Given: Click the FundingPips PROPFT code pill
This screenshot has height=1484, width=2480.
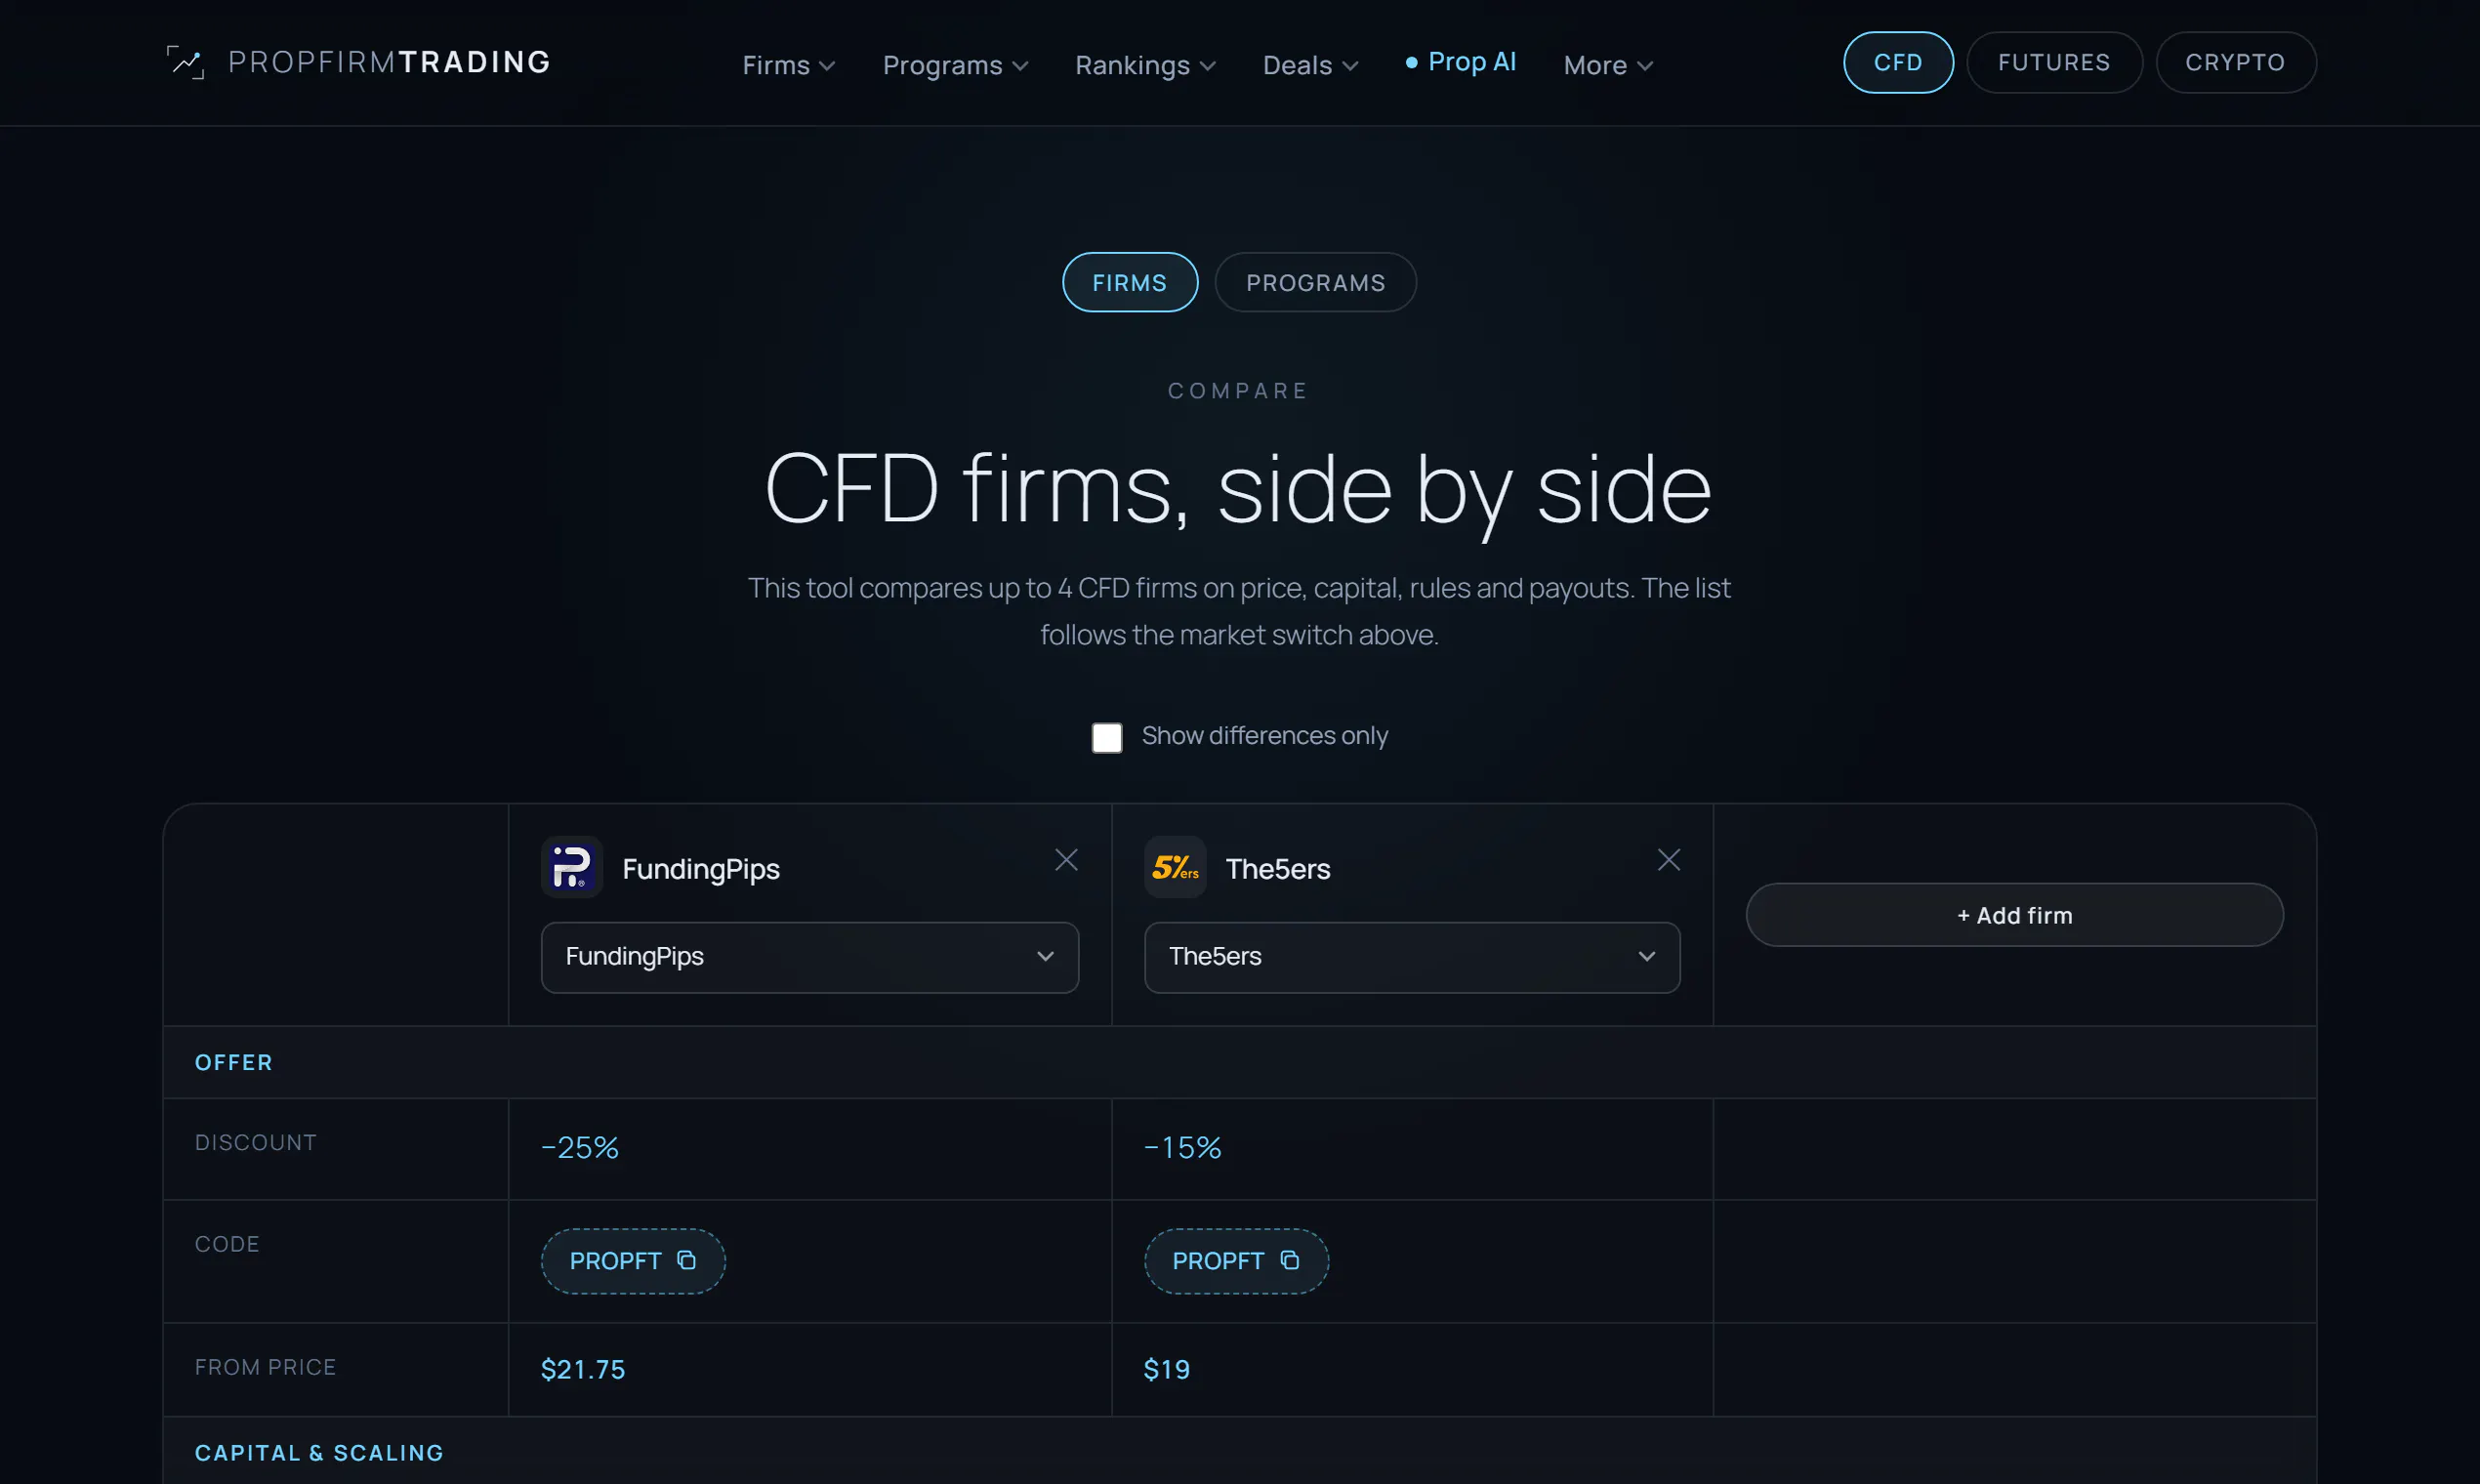Looking at the screenshot, I should 633,1261.
